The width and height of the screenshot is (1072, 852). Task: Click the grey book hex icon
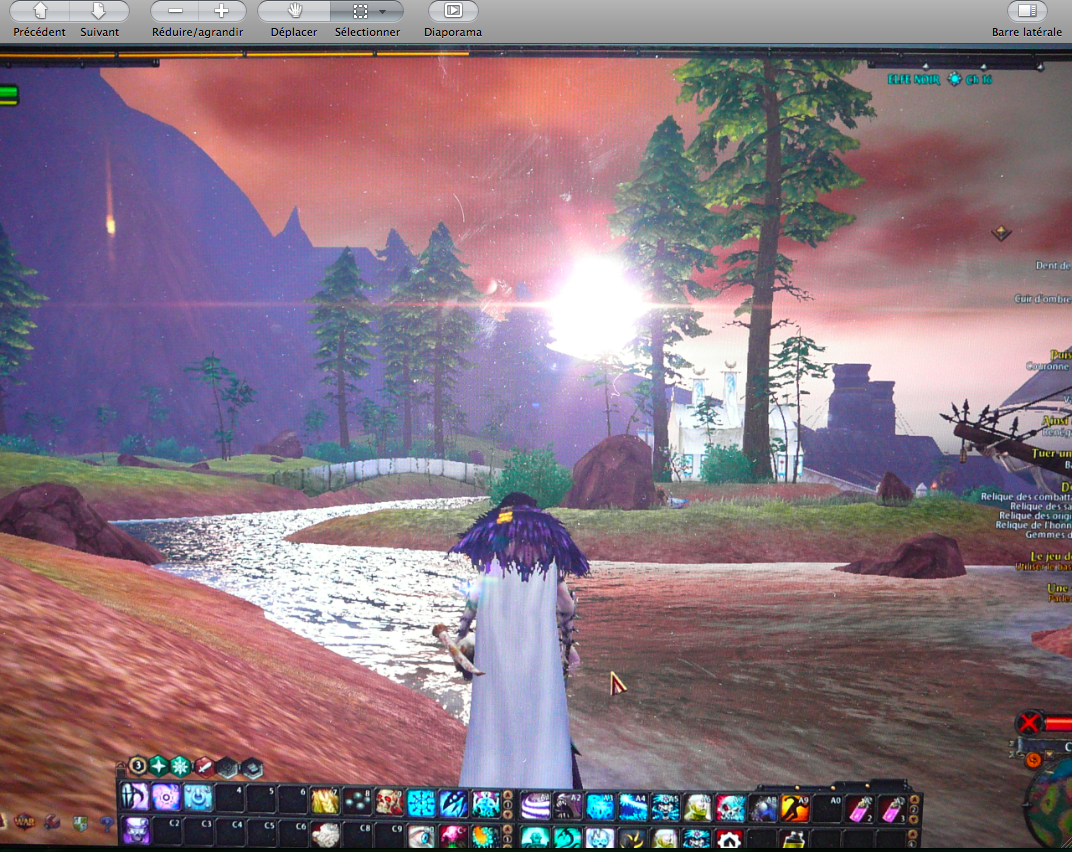click(x=251, y=768)
